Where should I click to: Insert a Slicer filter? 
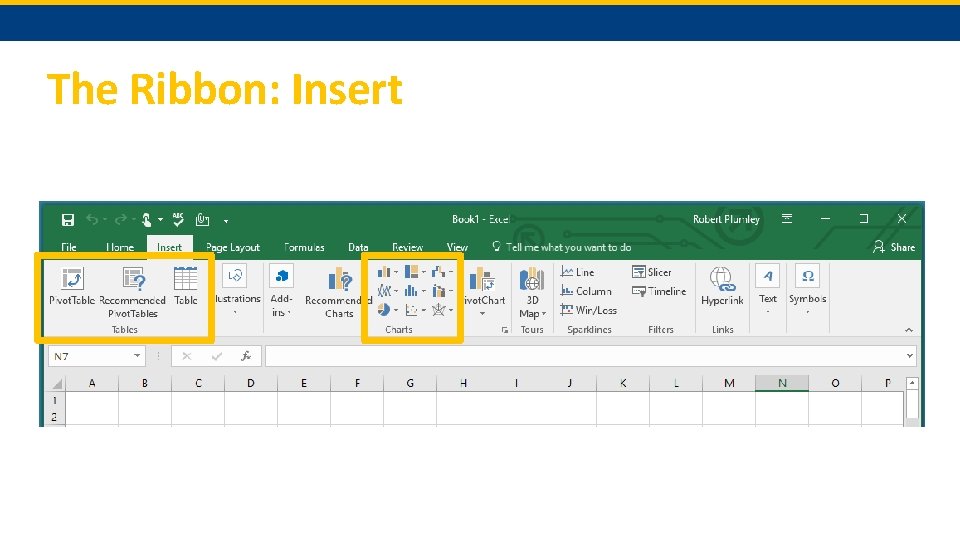point(652,272)
